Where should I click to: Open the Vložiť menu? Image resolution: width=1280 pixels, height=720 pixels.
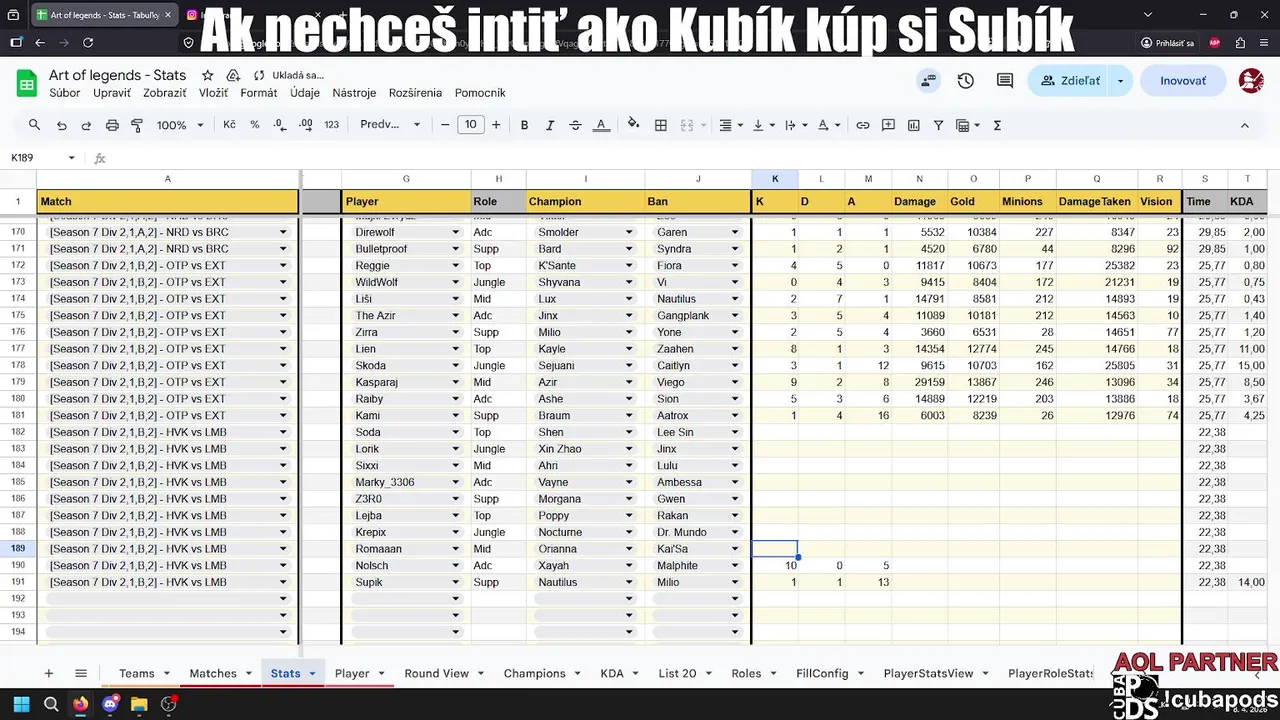213,93
